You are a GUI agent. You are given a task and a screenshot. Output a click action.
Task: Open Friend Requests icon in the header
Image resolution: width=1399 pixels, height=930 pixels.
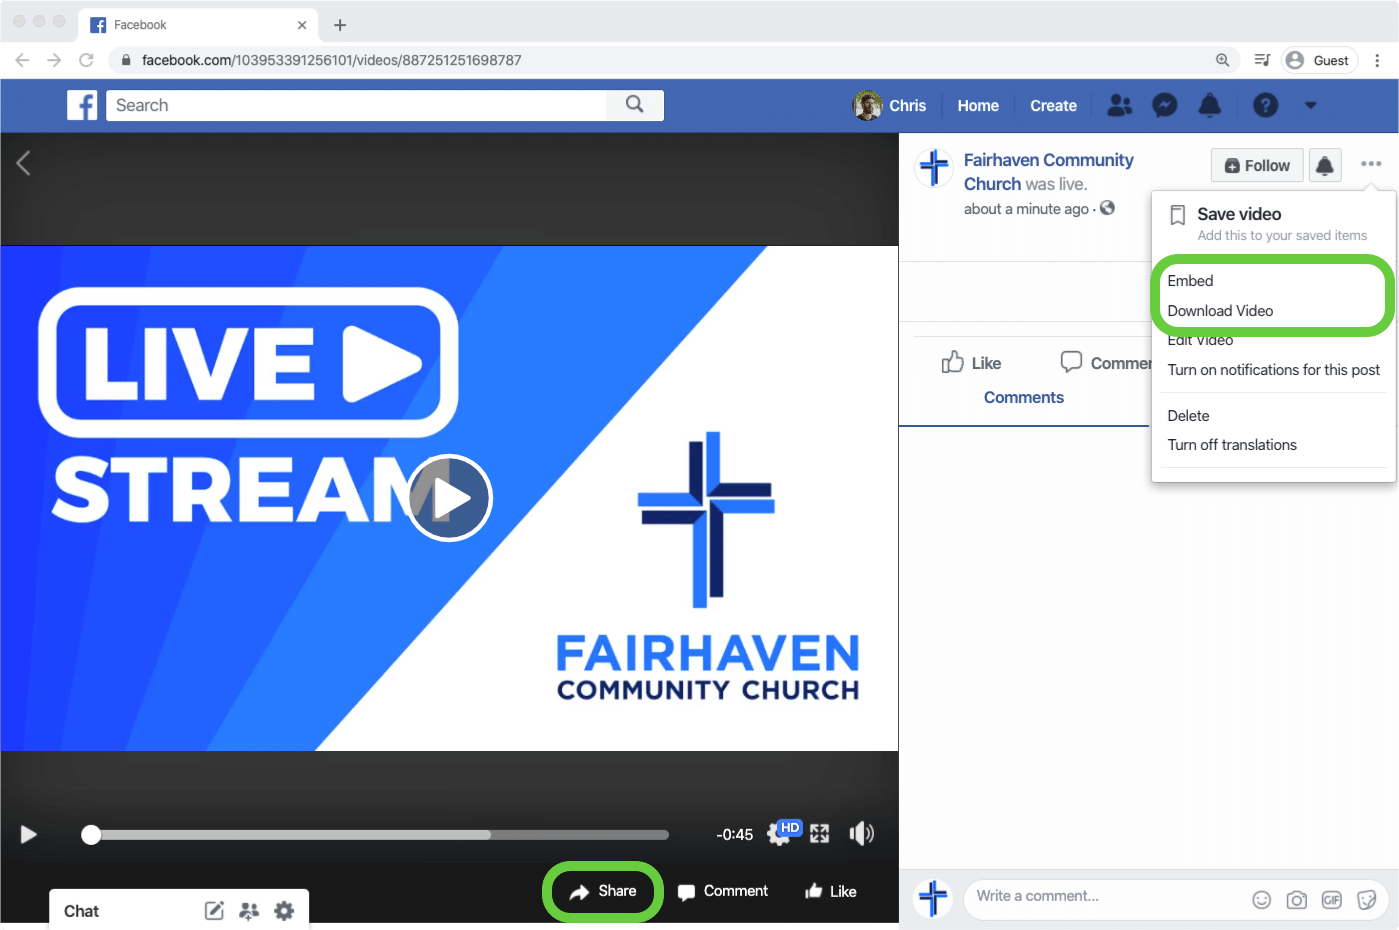[1120, 105]
